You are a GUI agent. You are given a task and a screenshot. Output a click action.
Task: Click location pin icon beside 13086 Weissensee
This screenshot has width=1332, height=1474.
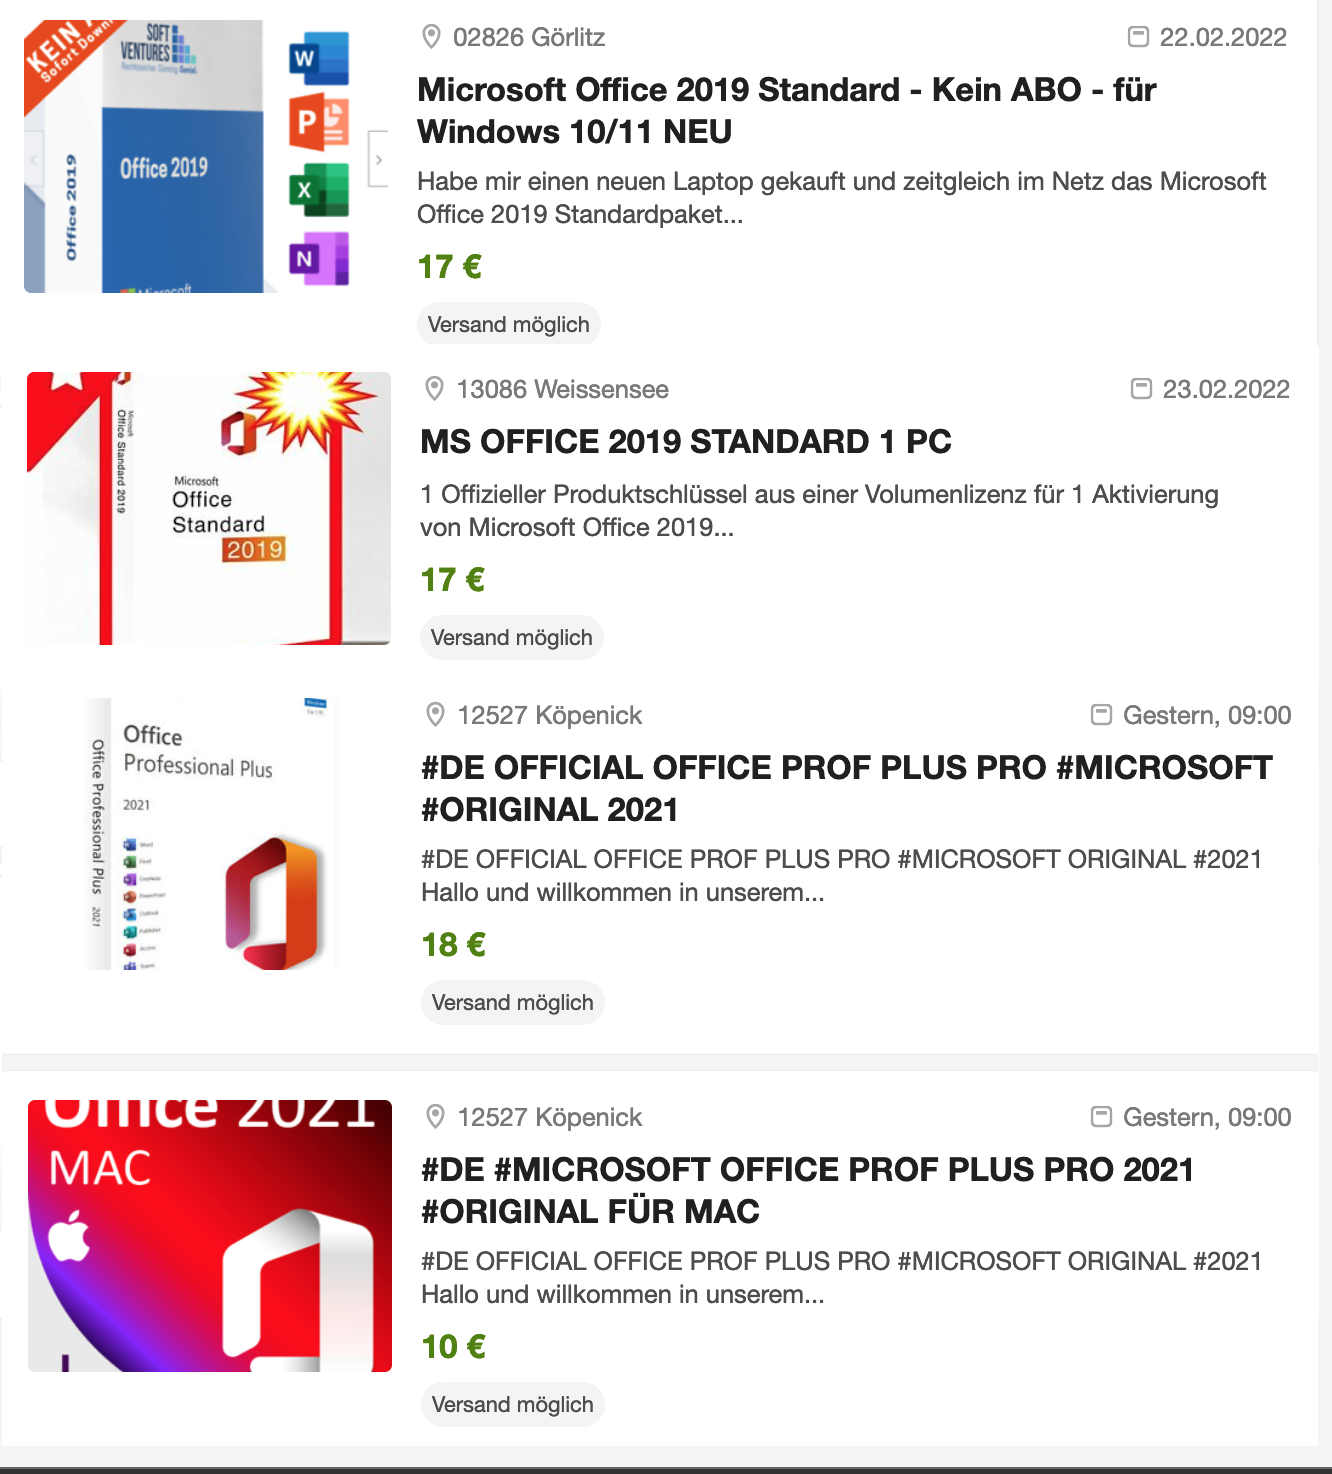click(x=434, y=389)
